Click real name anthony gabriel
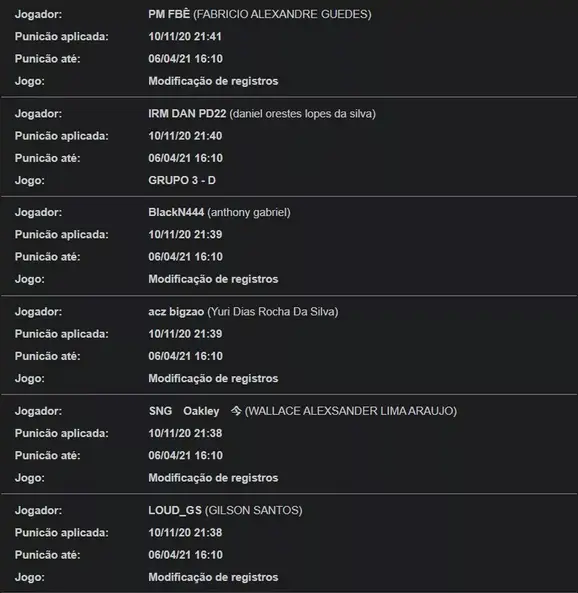578x593 pixels. [x=249, y=213]
